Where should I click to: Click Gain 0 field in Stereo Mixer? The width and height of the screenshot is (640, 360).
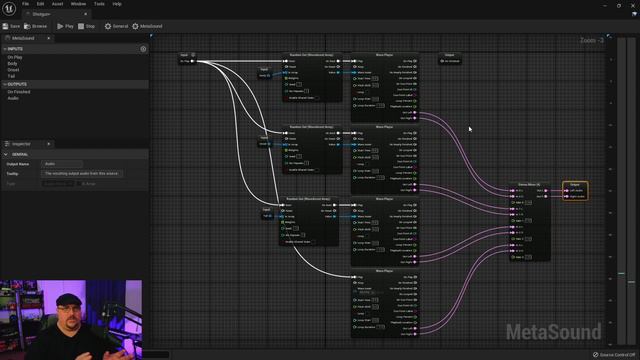pyautogui.click(x=528, y=202)
